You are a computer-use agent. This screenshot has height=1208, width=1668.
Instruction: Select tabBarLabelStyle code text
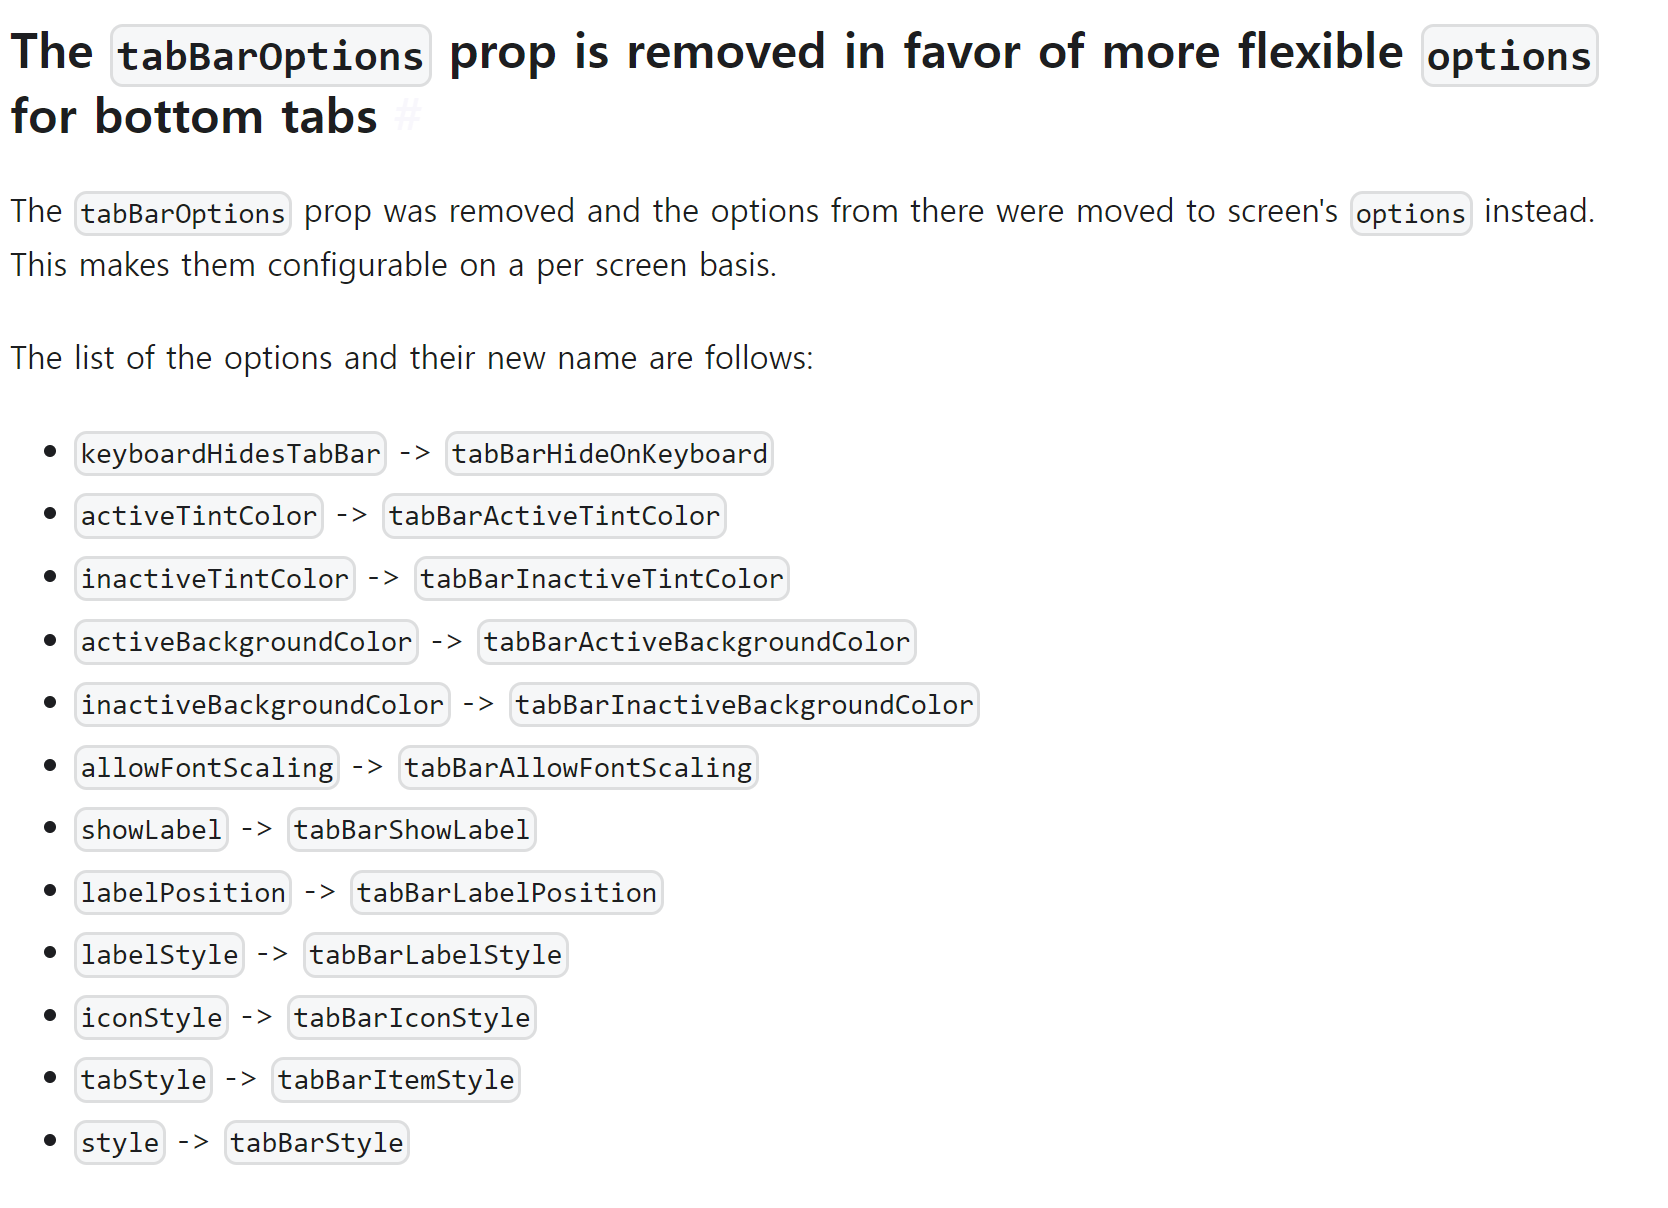click(436, 955)
